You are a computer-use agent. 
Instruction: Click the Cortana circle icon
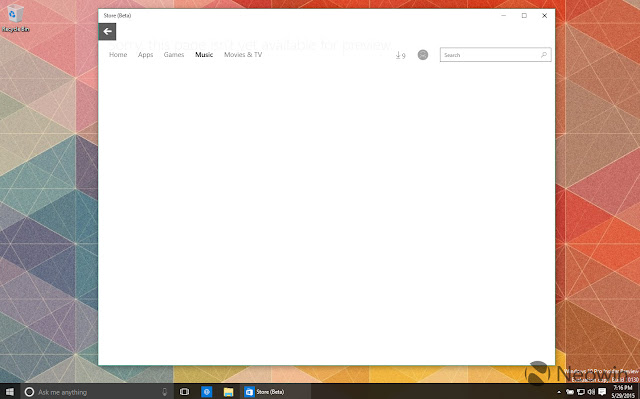29,392
